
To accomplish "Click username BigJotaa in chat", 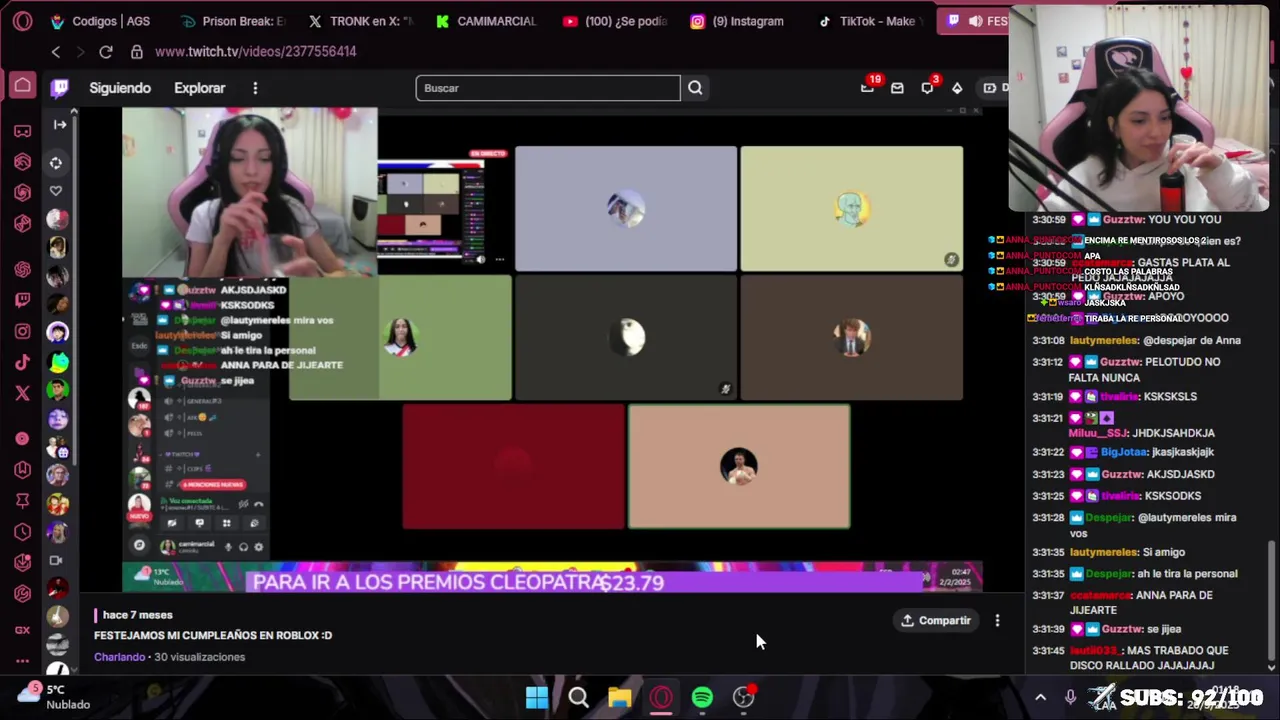I will [x=1125, y=452].
